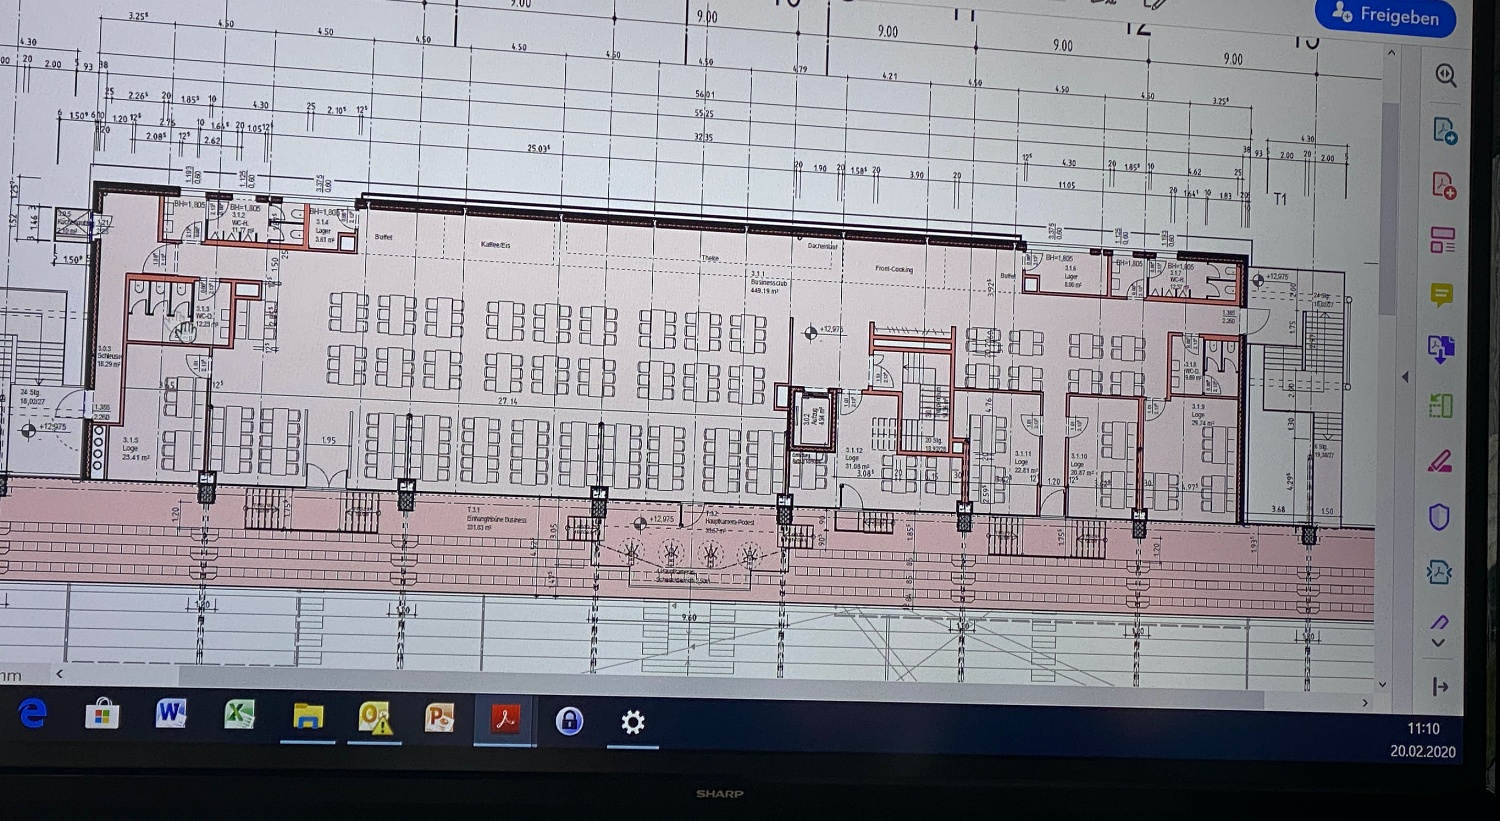Select the Edit PDF layout tool

[1442, 240]
